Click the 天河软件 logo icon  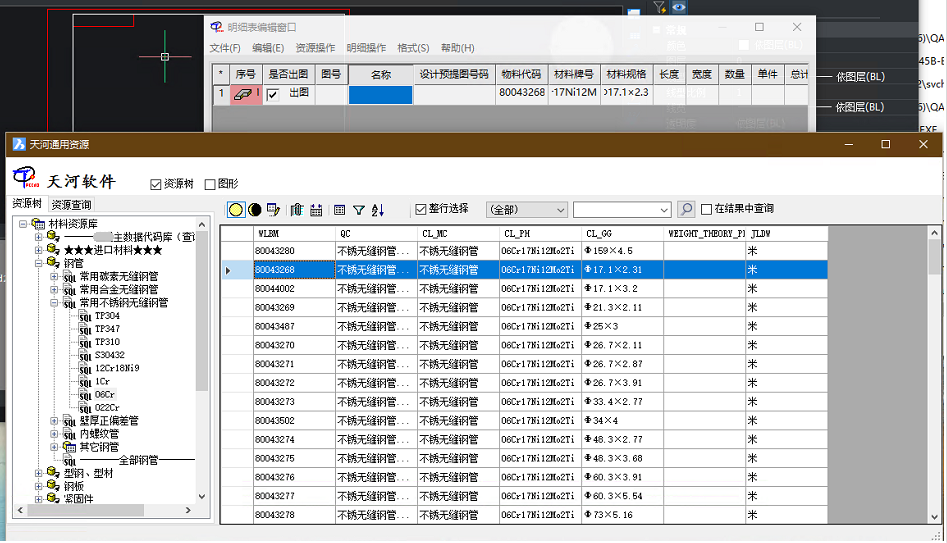coord(26,178)
